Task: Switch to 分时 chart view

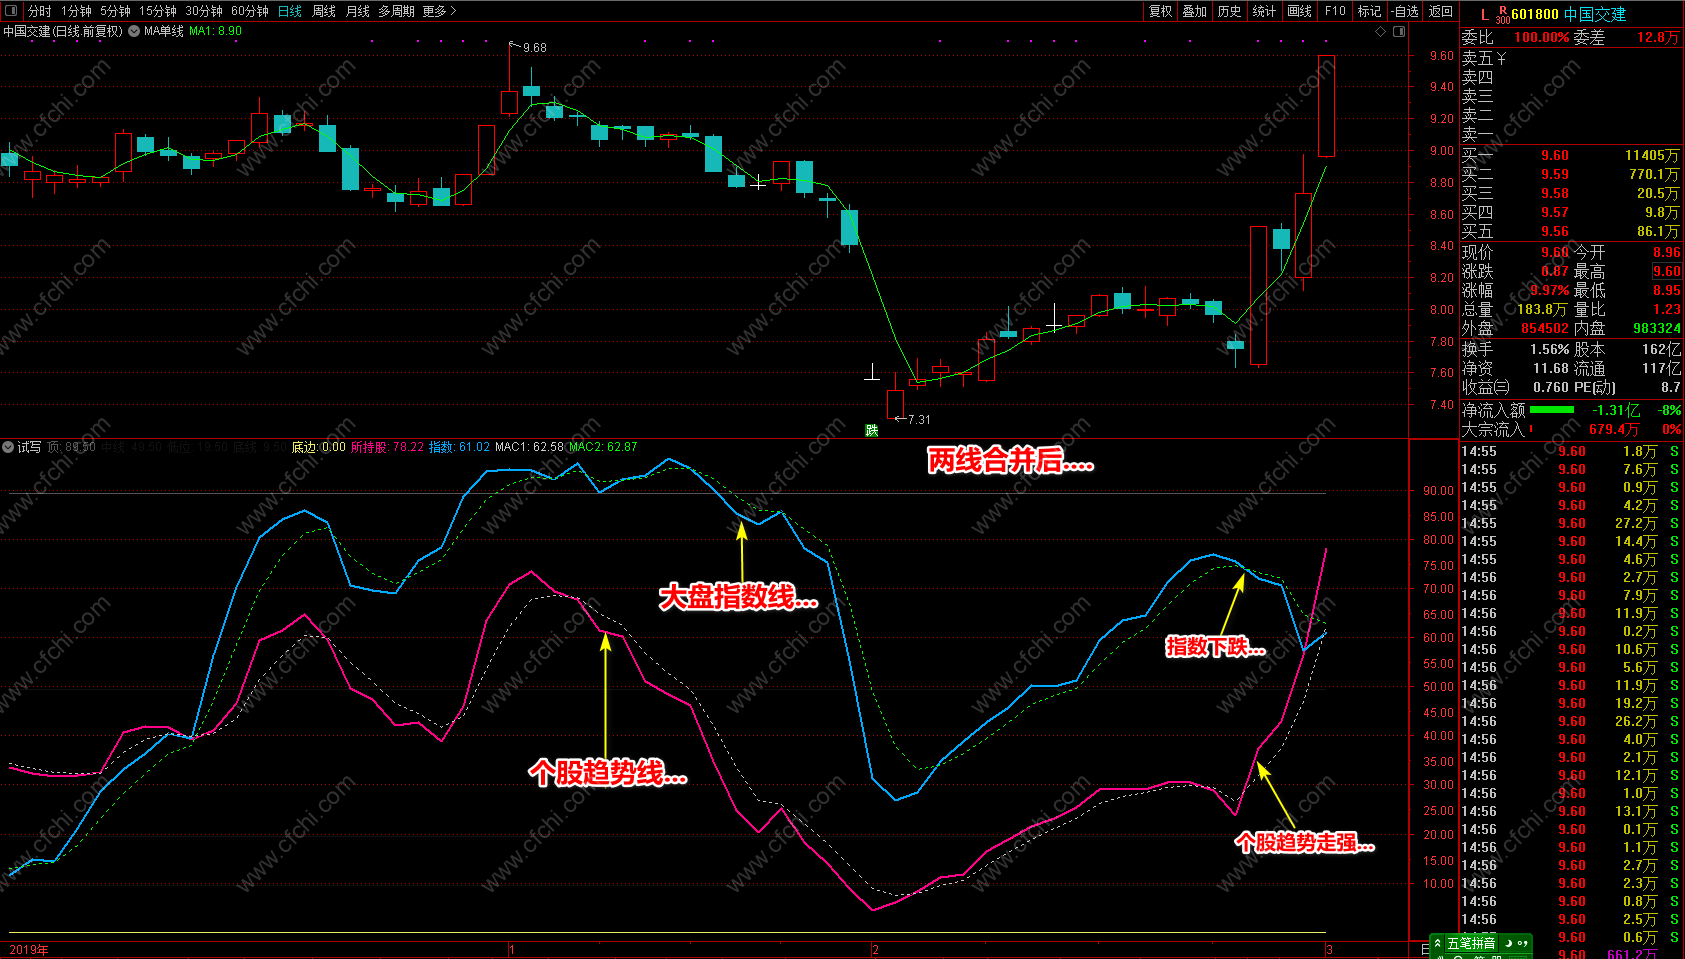Action: (40, 11)
